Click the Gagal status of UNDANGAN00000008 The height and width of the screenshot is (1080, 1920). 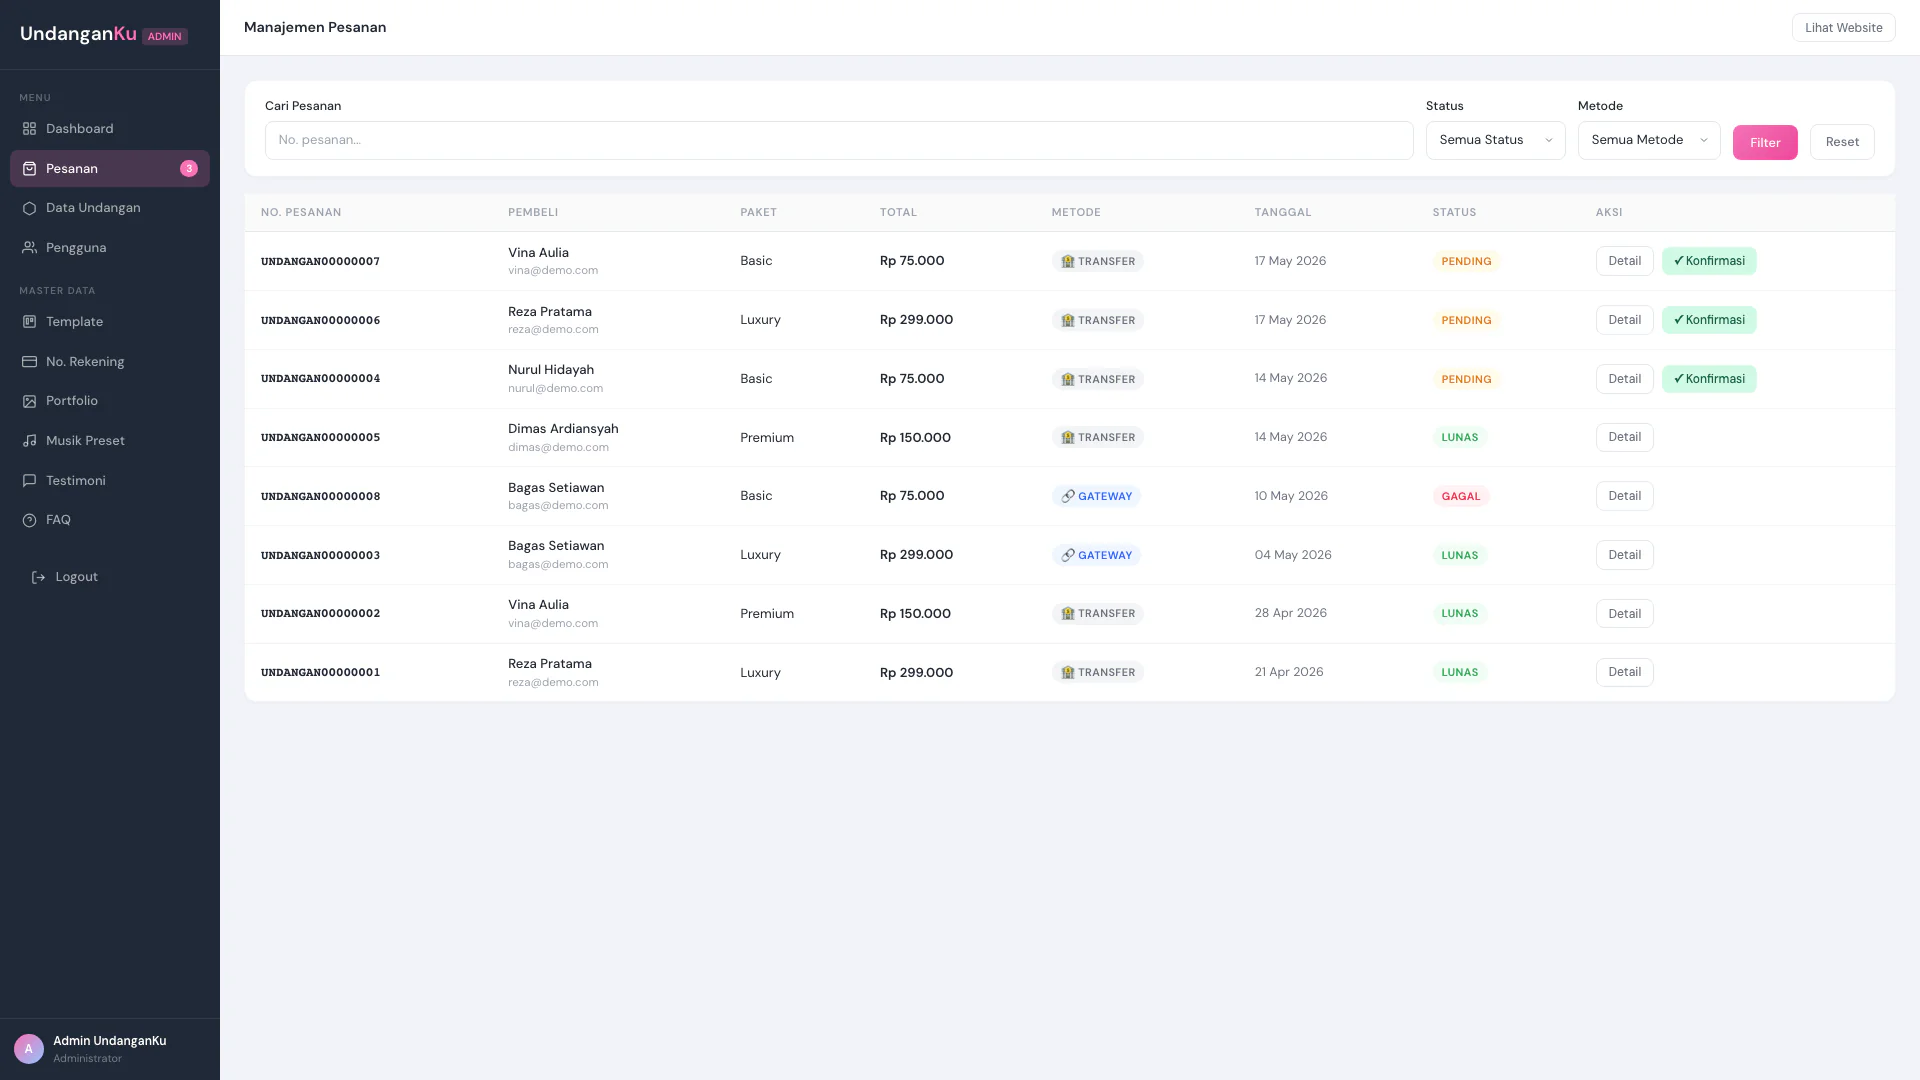tap(1460, 496)
